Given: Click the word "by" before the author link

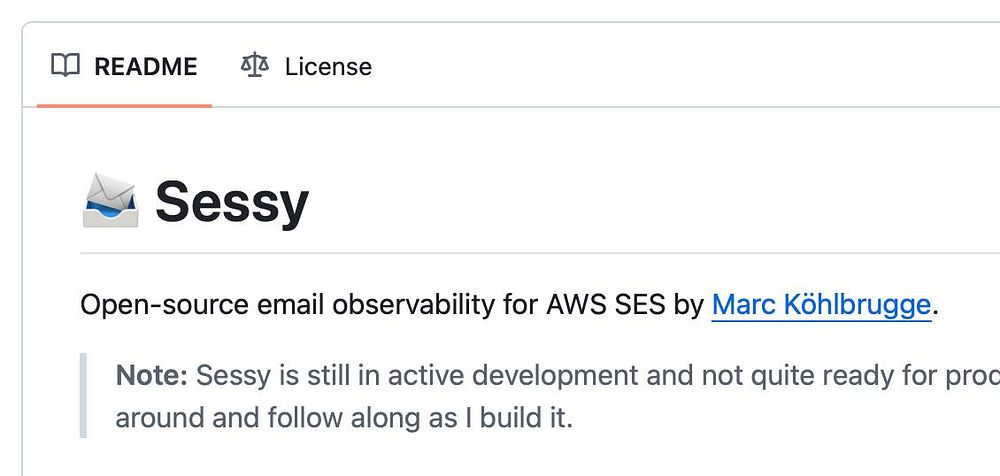Looking at the screenshot, I should point(689,304).
